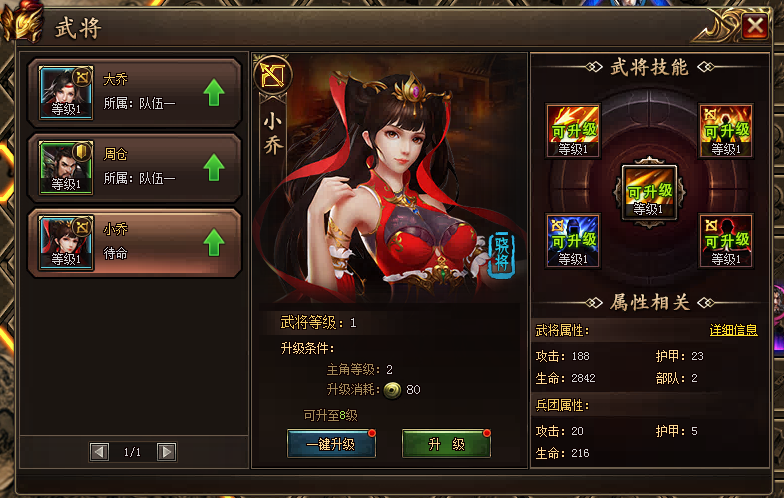Click the archer class emblem above 小乔 name
This screenshot has height=498, width=784.
coord(272,76)
